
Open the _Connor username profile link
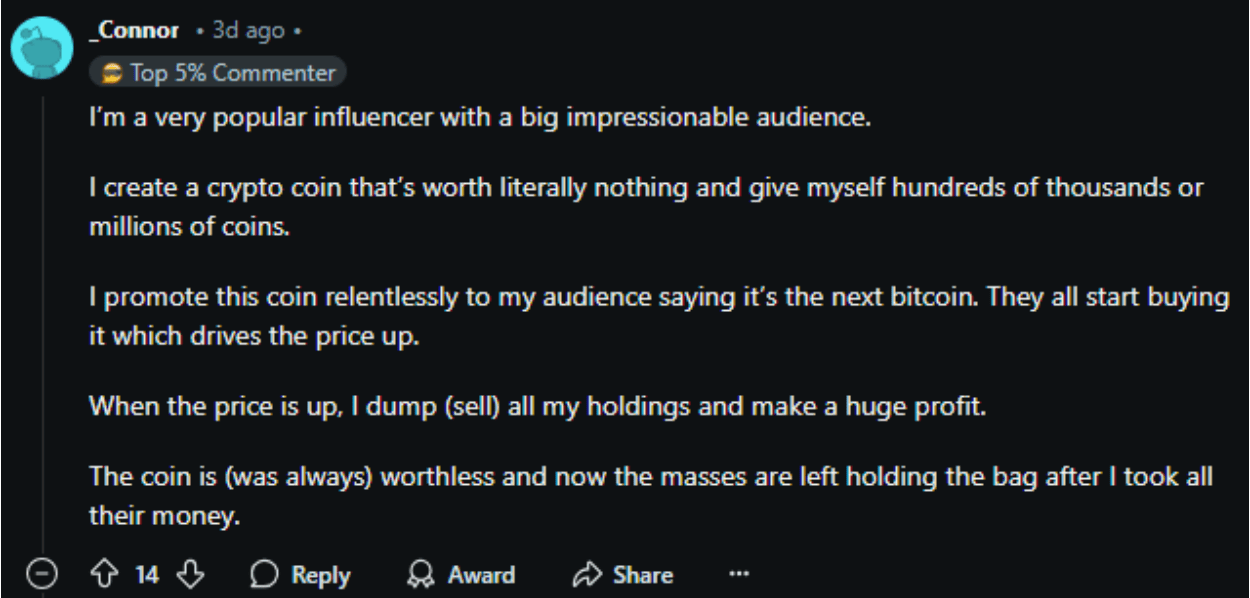coord(132,31)
